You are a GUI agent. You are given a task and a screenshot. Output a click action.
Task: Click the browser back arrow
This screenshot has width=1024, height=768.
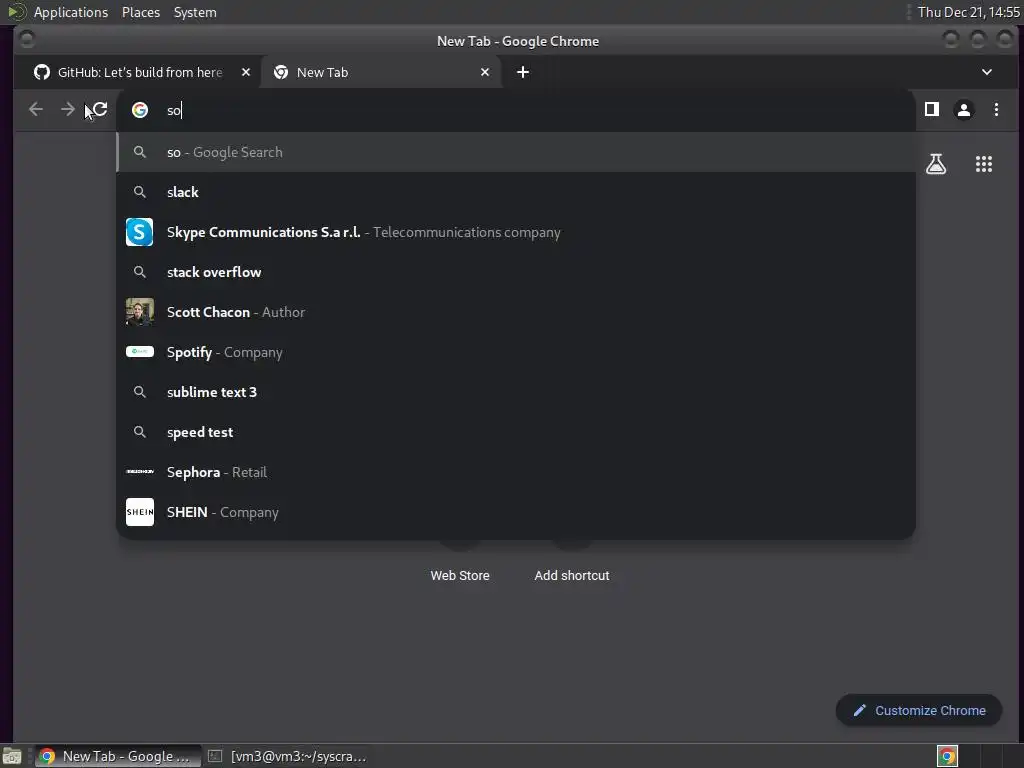(x=36, y=110)
